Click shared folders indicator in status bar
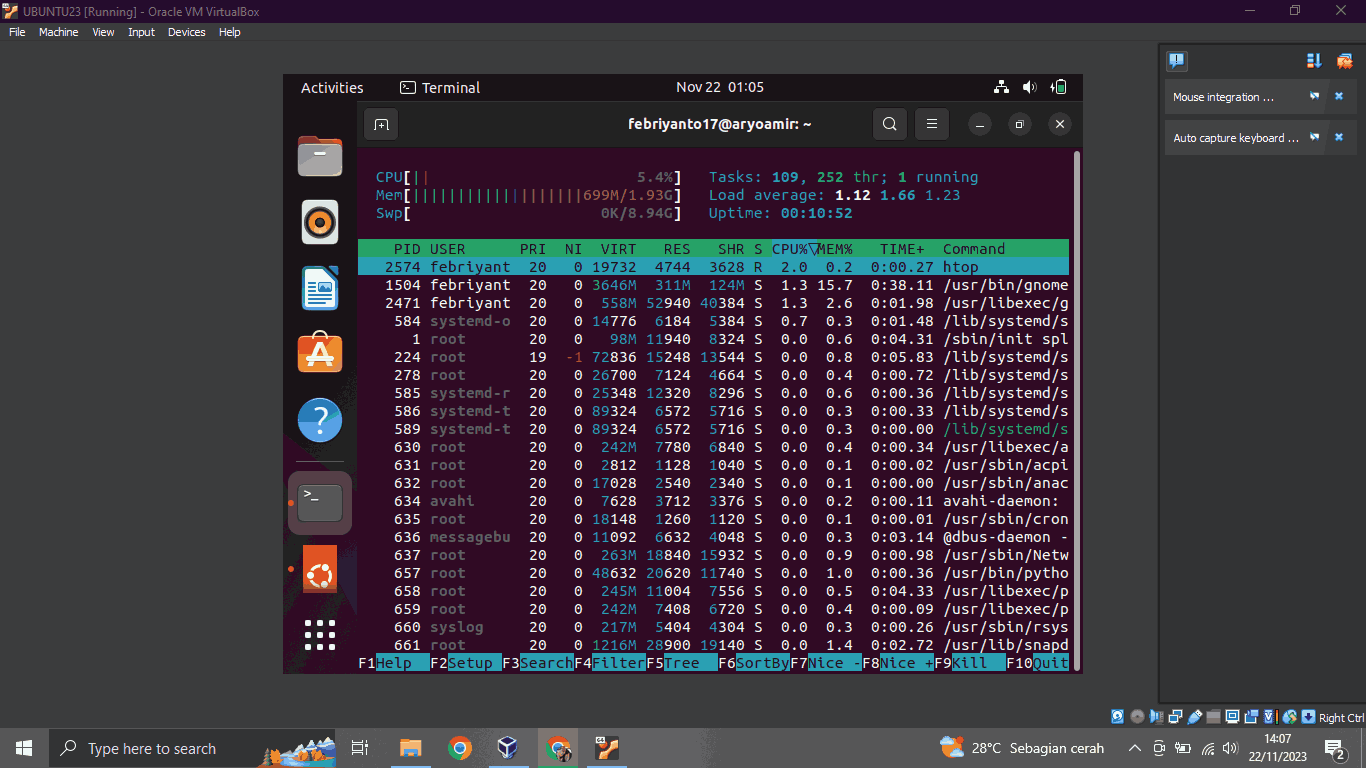The width and height of the screenshot is (1366, 768). point(1213,717)
